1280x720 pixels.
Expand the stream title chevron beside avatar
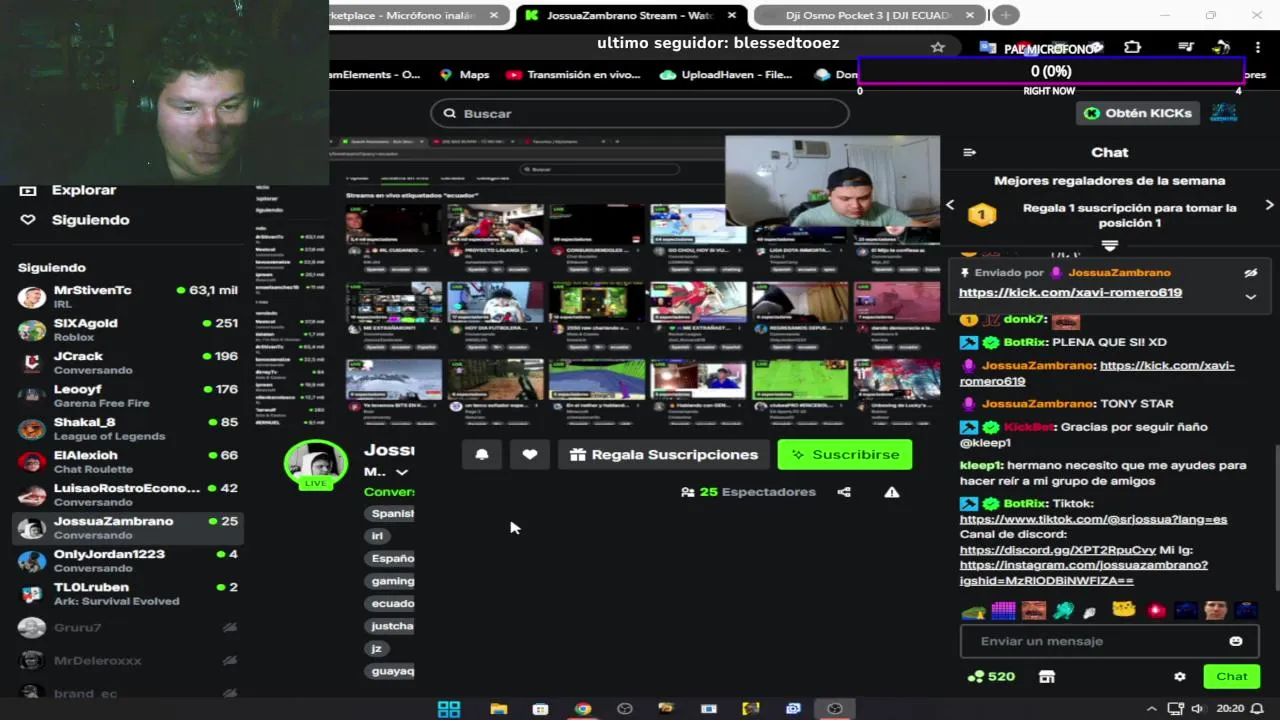[402, 472]
